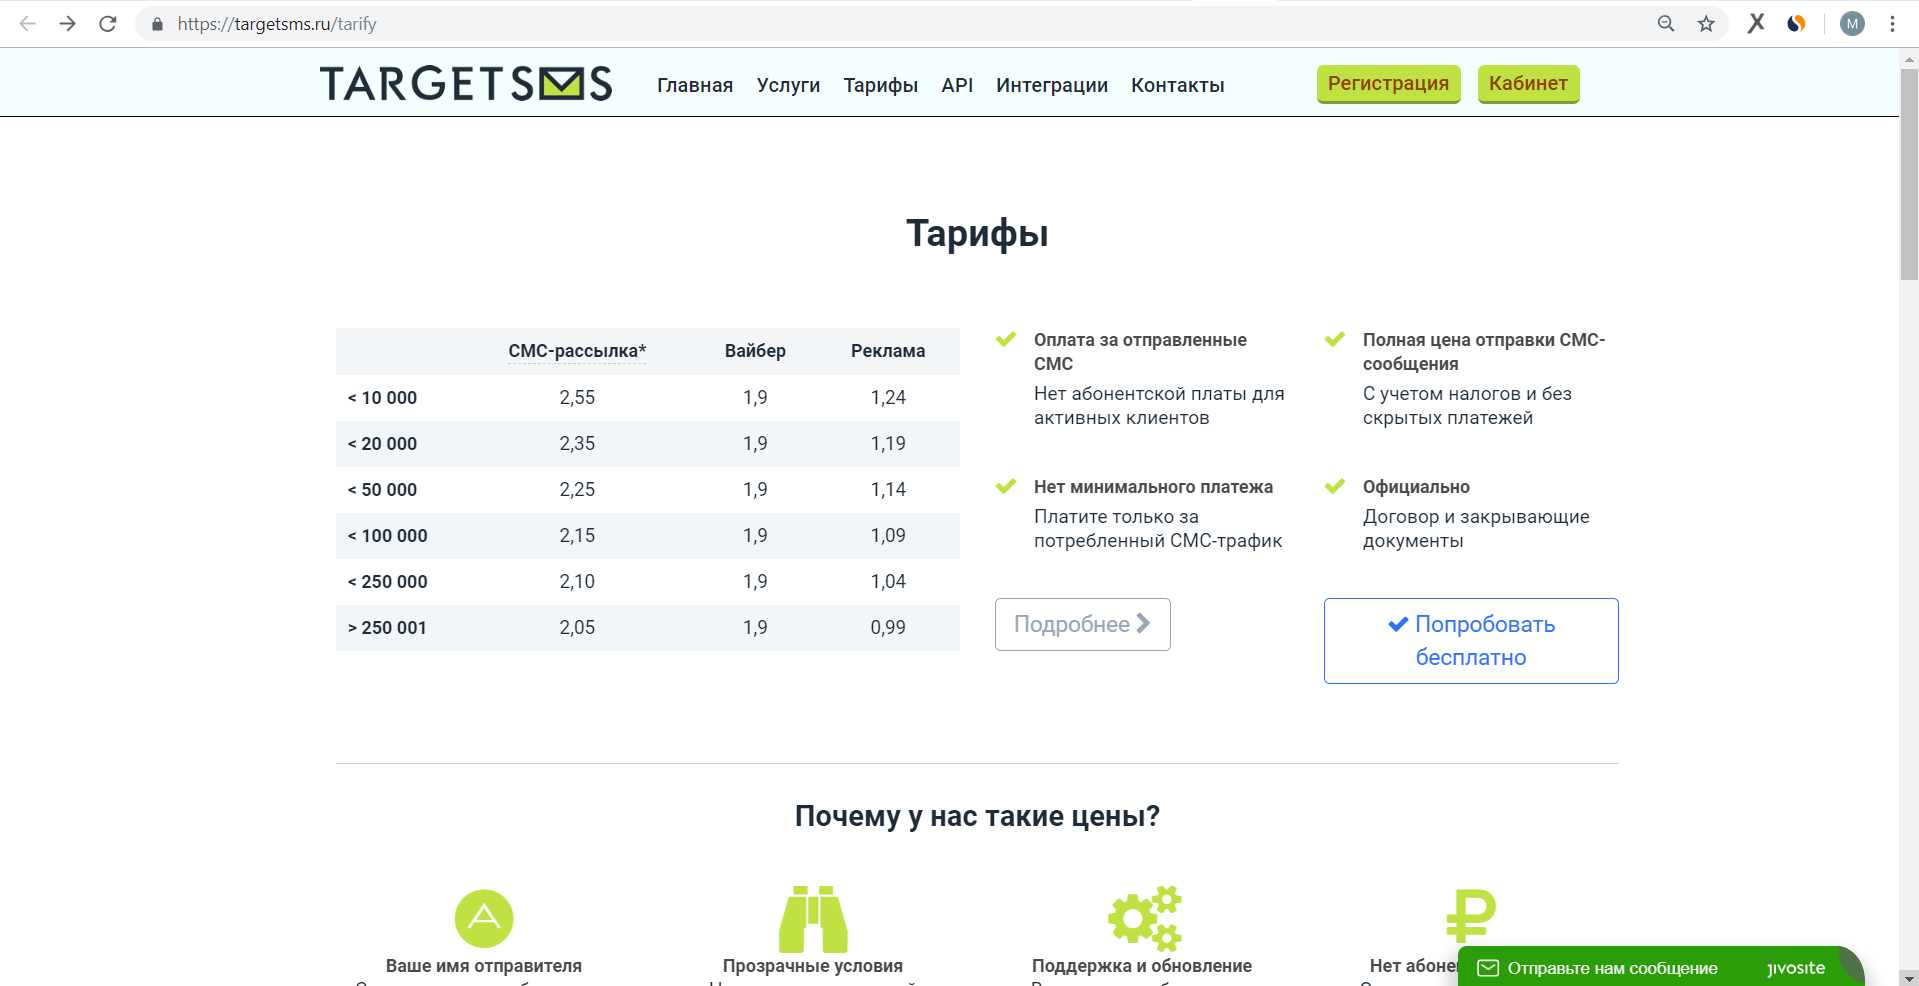Viewport: 1919px width, 986px height.
Task: Open the API menu item
Action: (x=957, y=85)
